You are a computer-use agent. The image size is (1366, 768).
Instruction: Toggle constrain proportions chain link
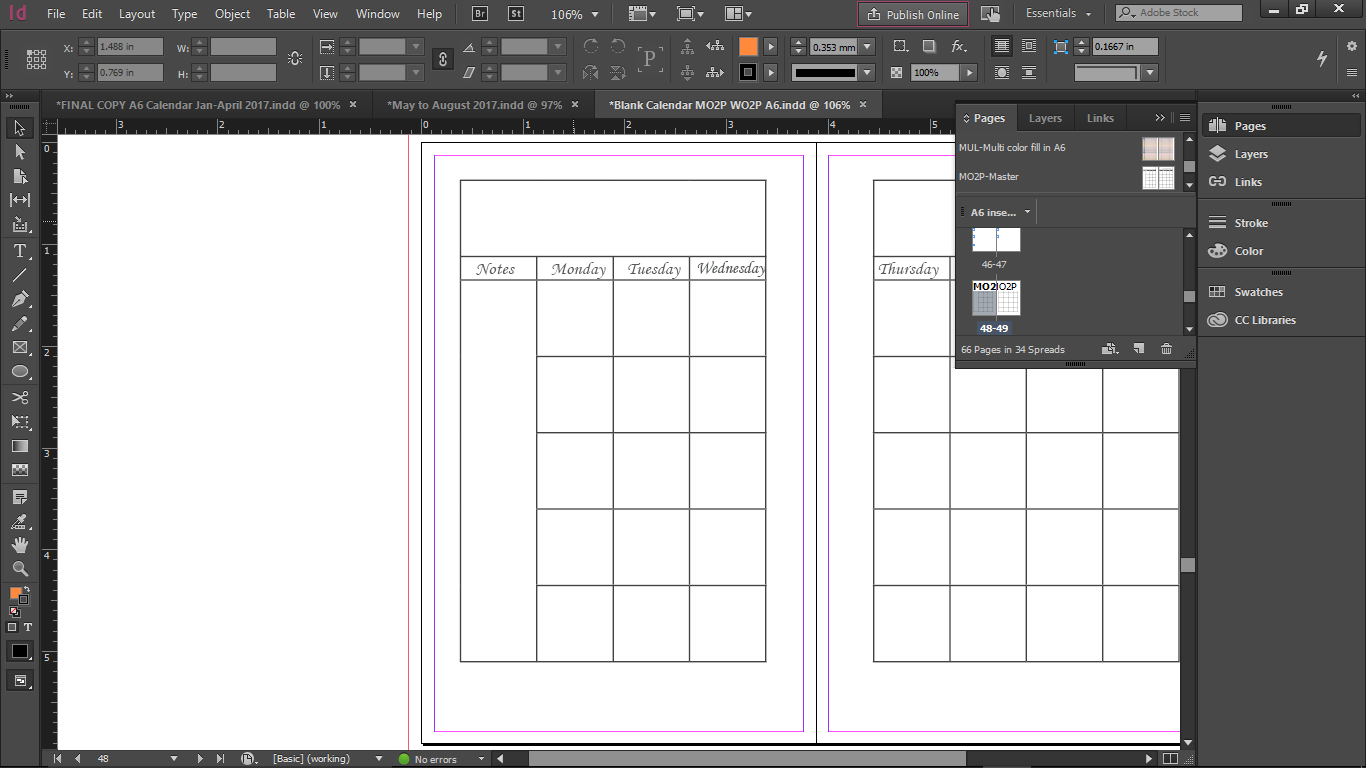tap(442, 60)
